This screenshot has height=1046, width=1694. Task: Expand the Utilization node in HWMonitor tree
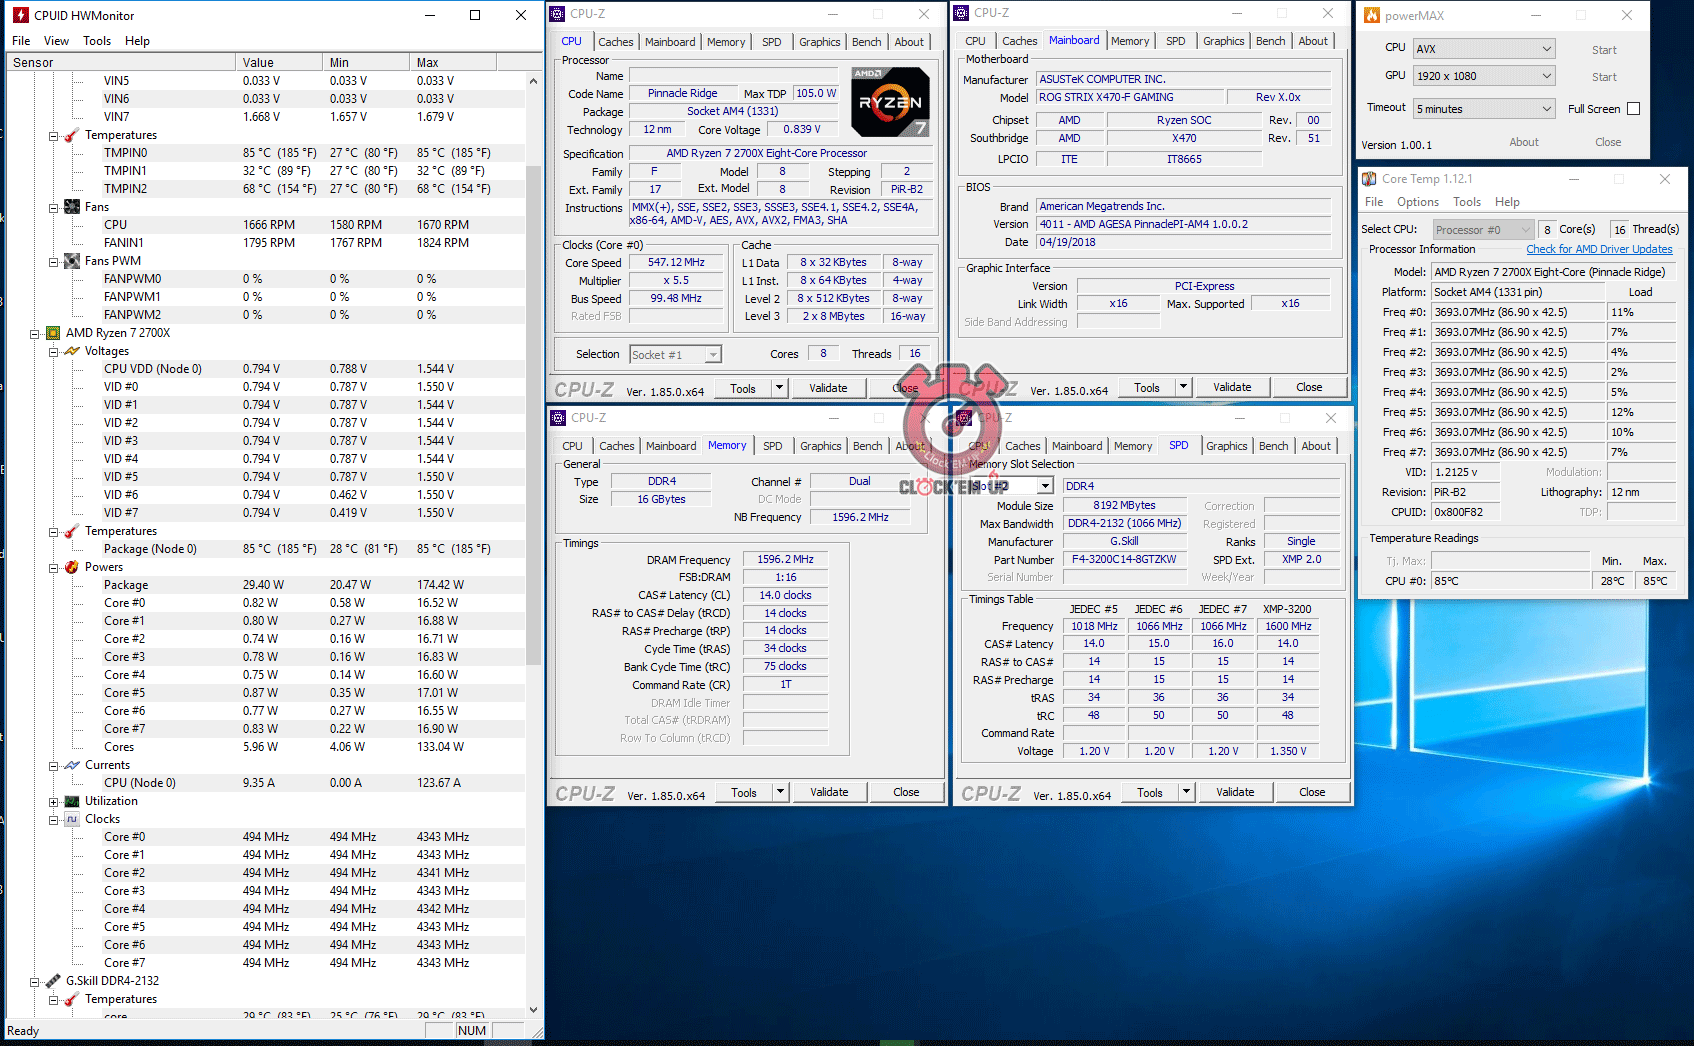coord(53,801)
